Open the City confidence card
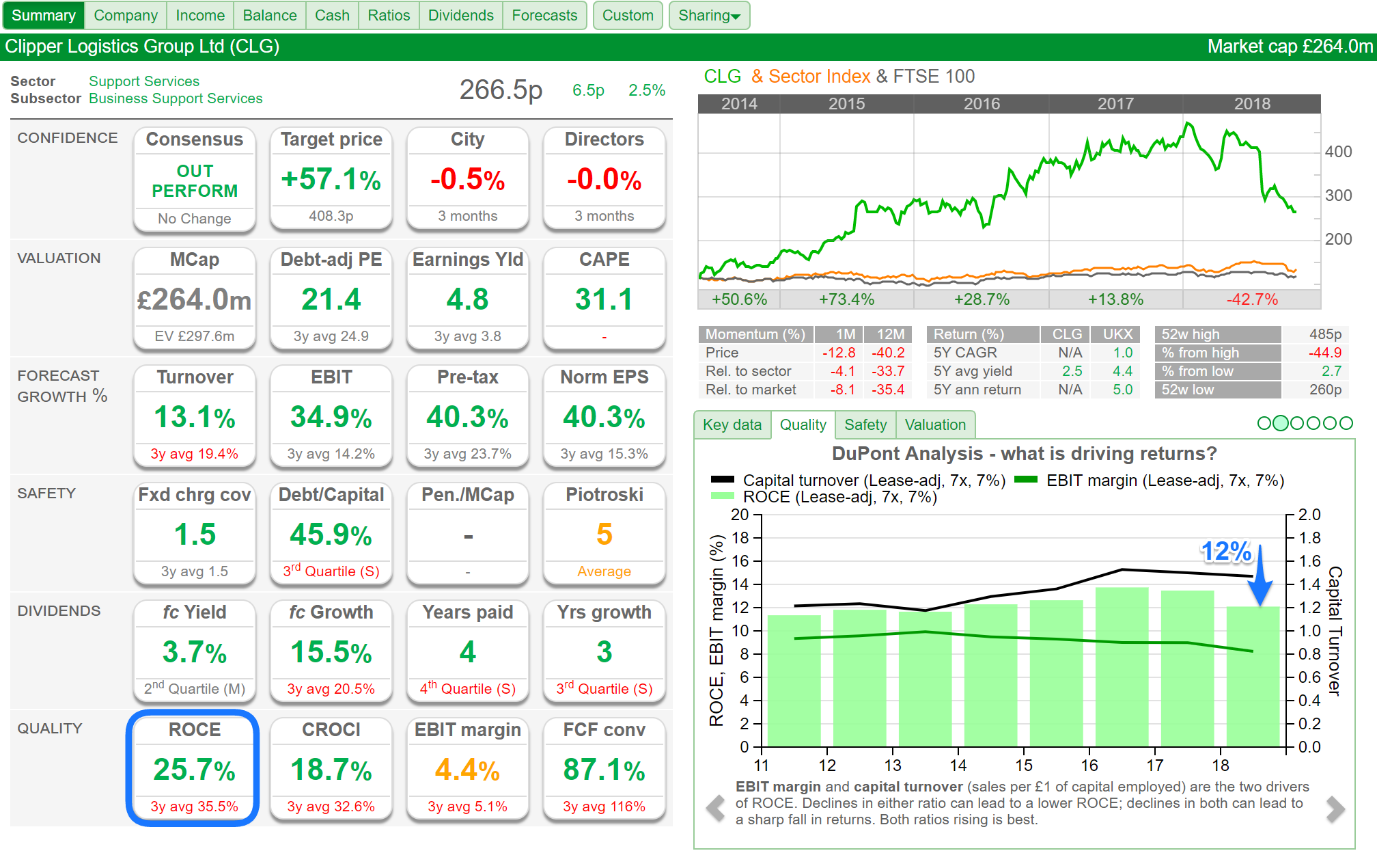The image size is (1377, 853). (467, 180)
